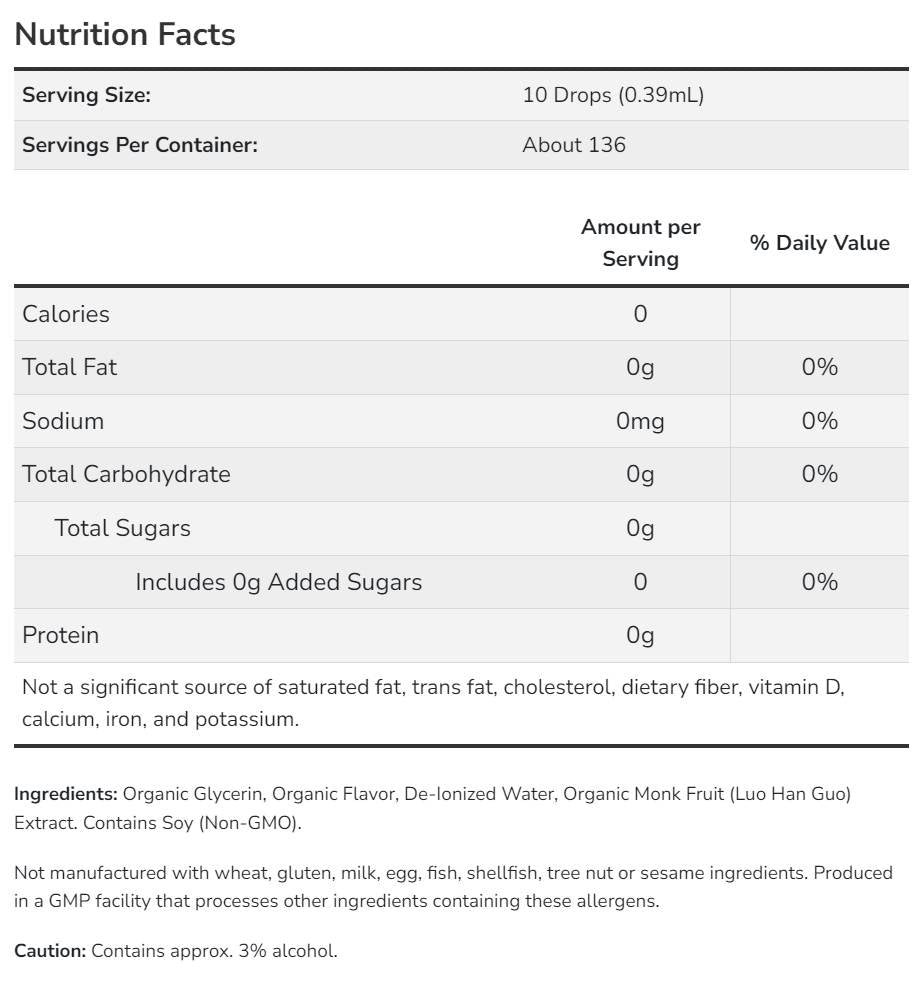Click the bold Ingredients label

pyautogui.click(x=66, y=794)
